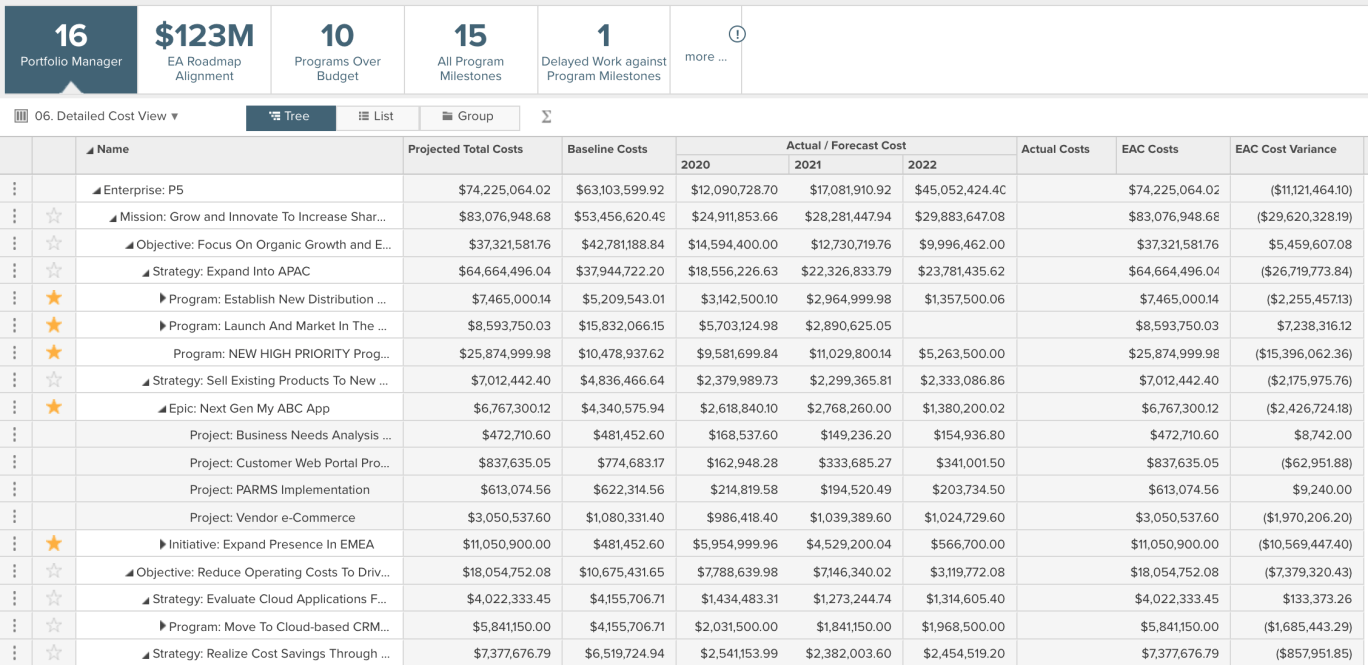The image size is (1368, 665).
Task: Collapse Strategy: Expand Into APAC node
Action: pos(146,272)
